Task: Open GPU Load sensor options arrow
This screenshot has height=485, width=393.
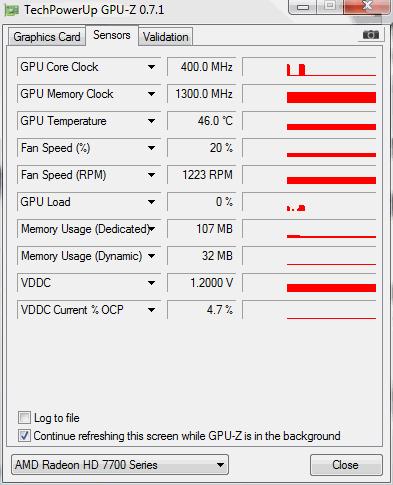Action: [151, 202]
